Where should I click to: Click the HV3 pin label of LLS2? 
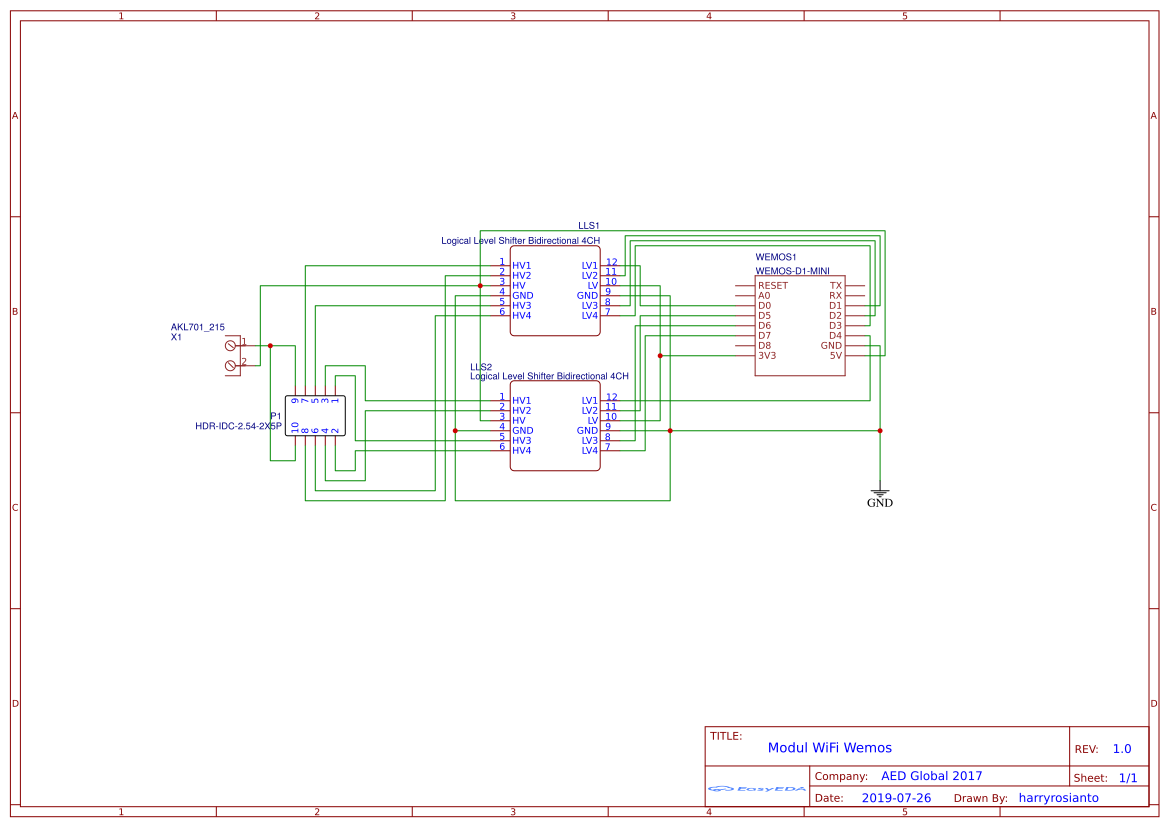point(522,441)
